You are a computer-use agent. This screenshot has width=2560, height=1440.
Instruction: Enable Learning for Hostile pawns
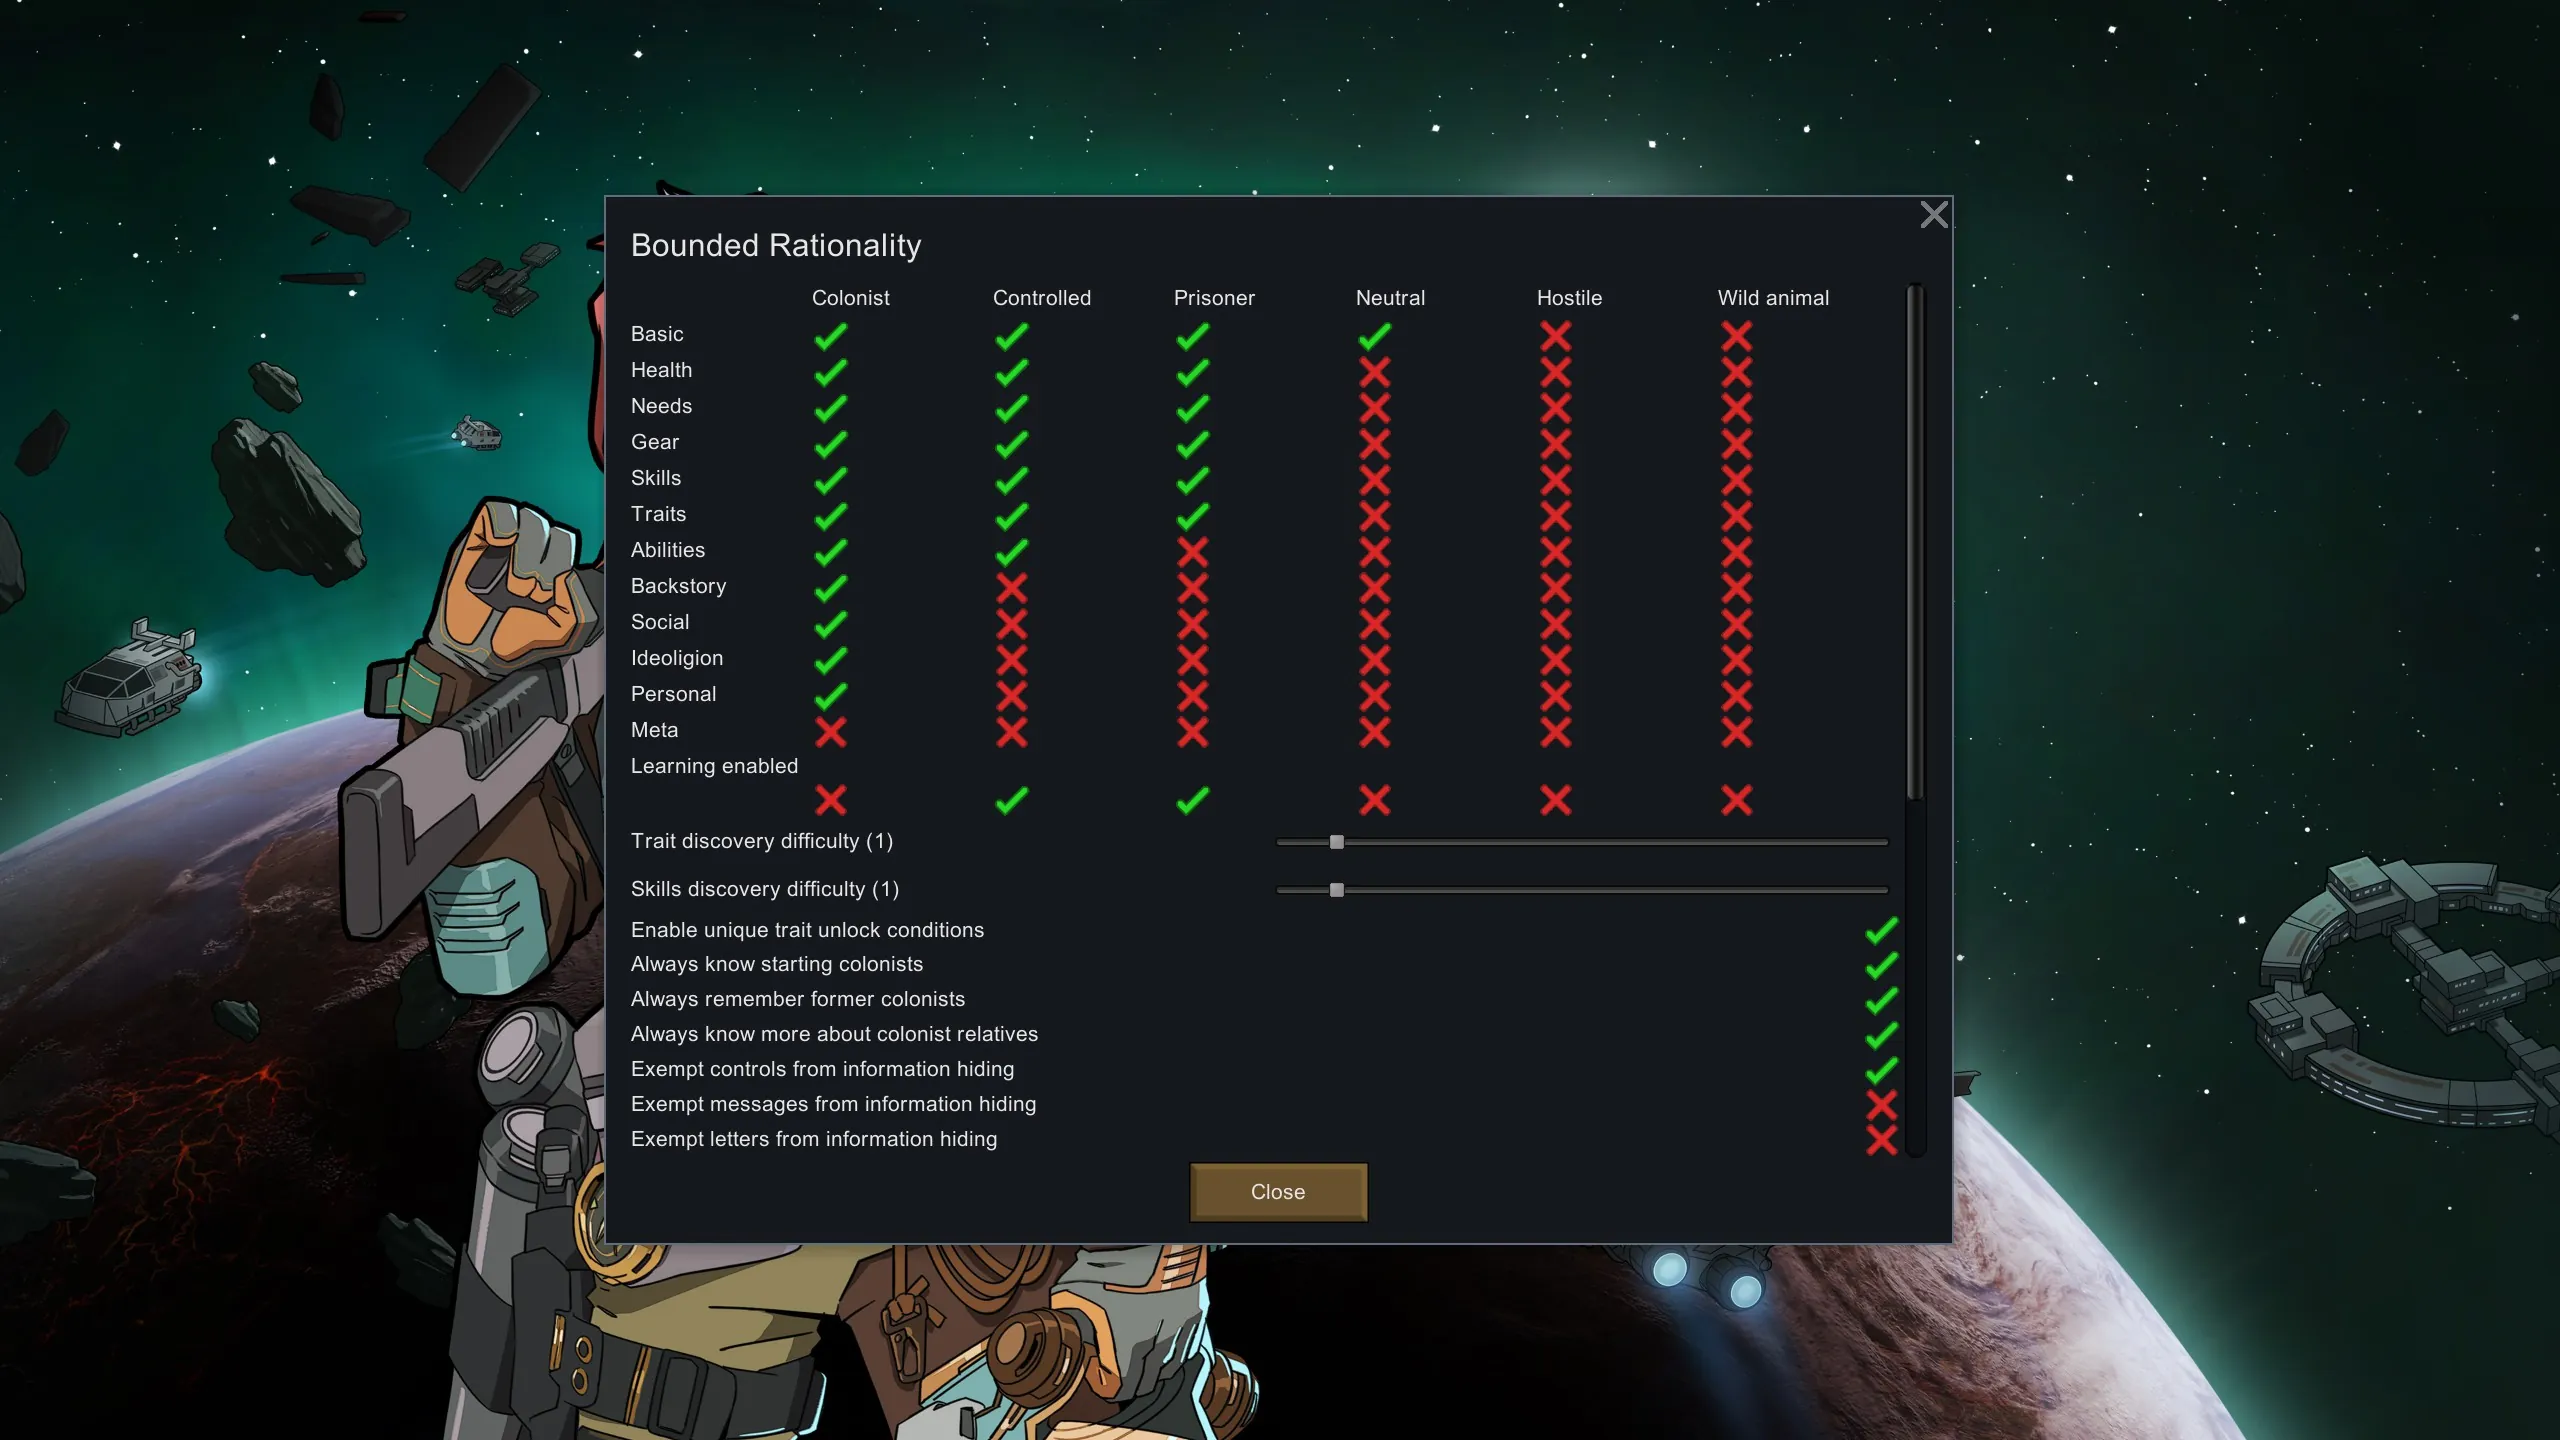point(1555,800)
